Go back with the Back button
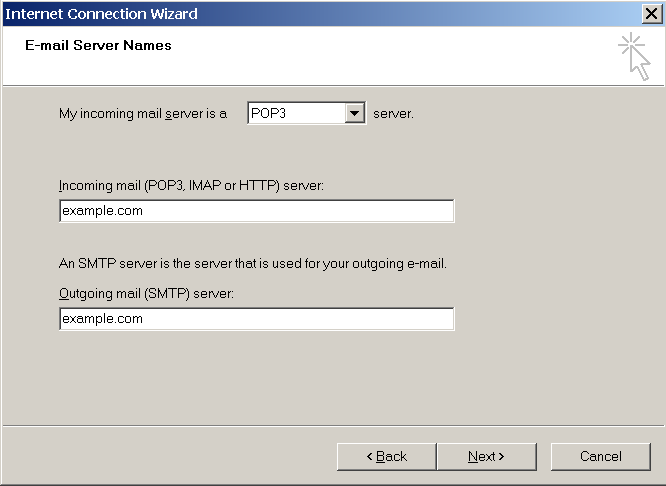The width and height of the screenshot is (666, 486). (386, 456)
